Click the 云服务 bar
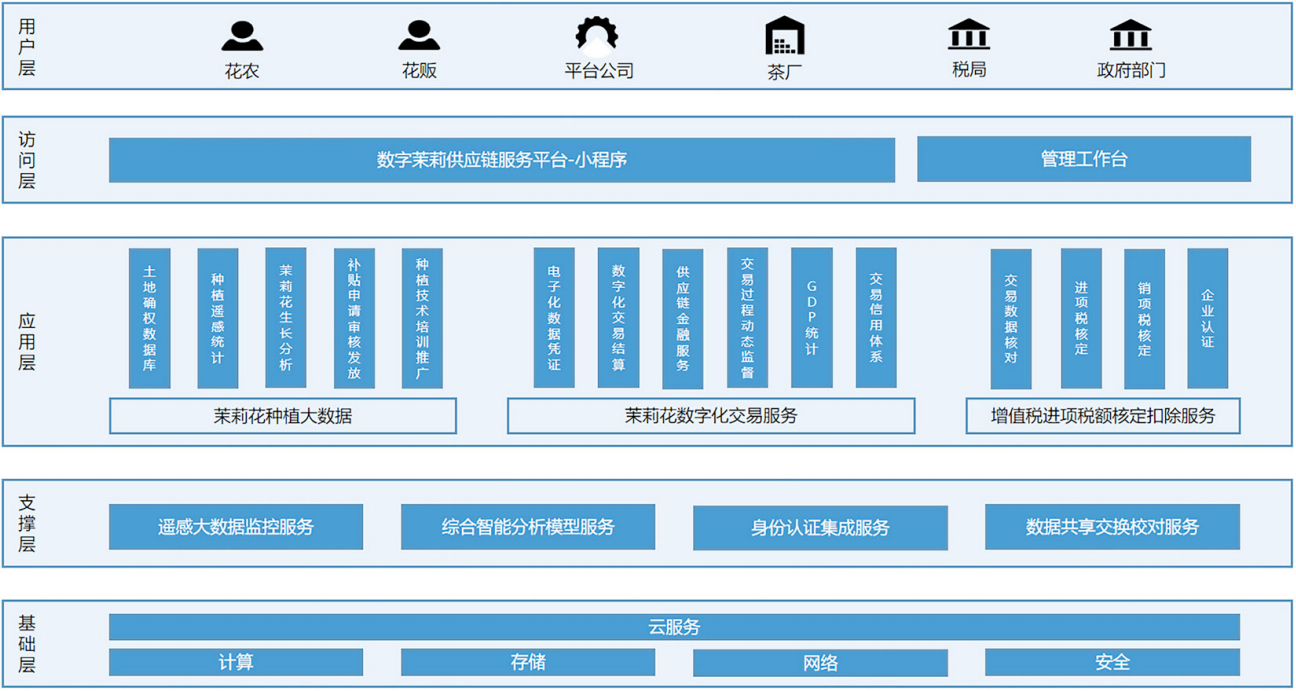The height and width of the screenshot is (691, 1296). coord(674,627)
